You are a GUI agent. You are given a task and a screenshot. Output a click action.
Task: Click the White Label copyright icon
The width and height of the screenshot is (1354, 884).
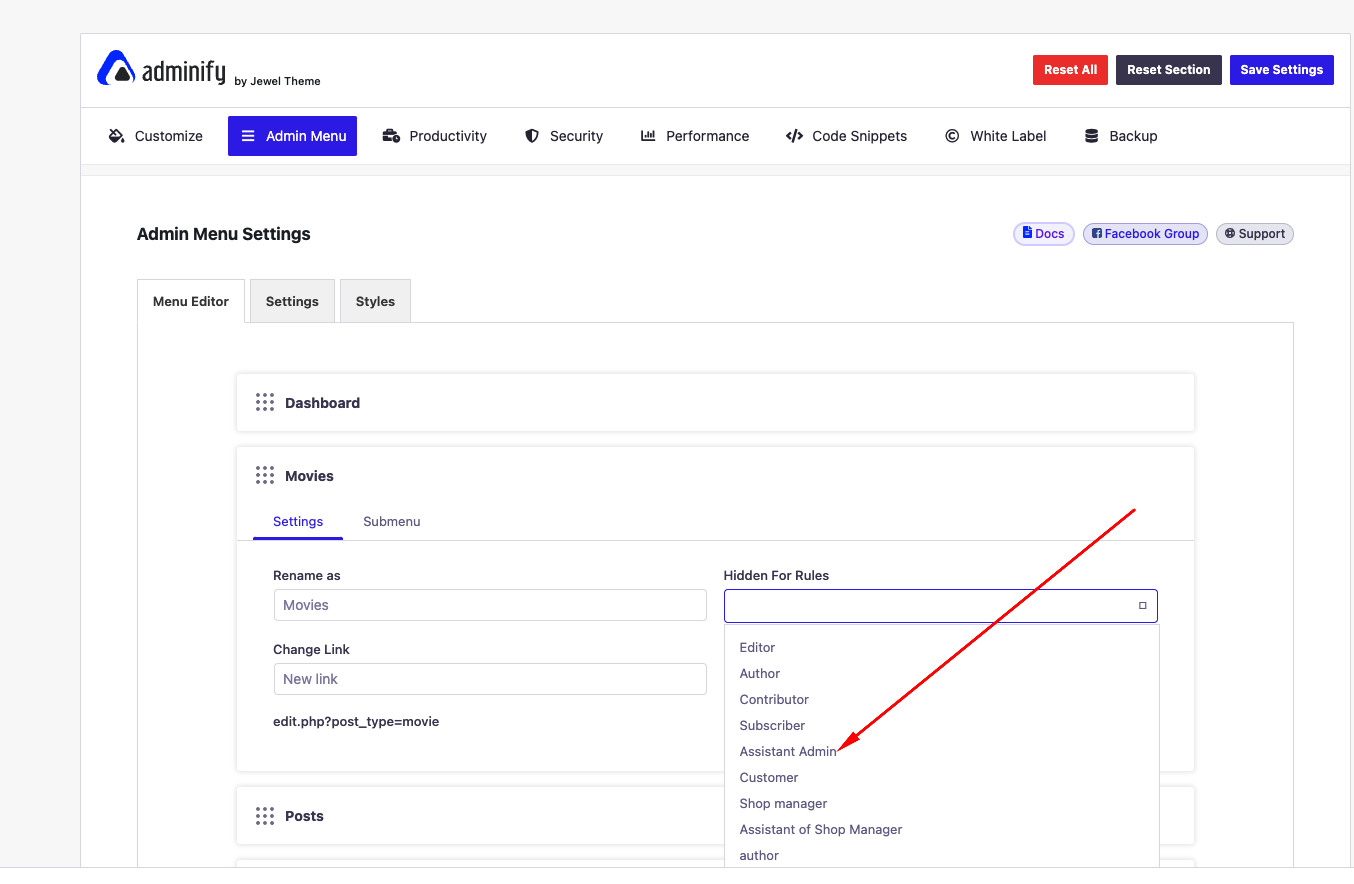[952, 136]
